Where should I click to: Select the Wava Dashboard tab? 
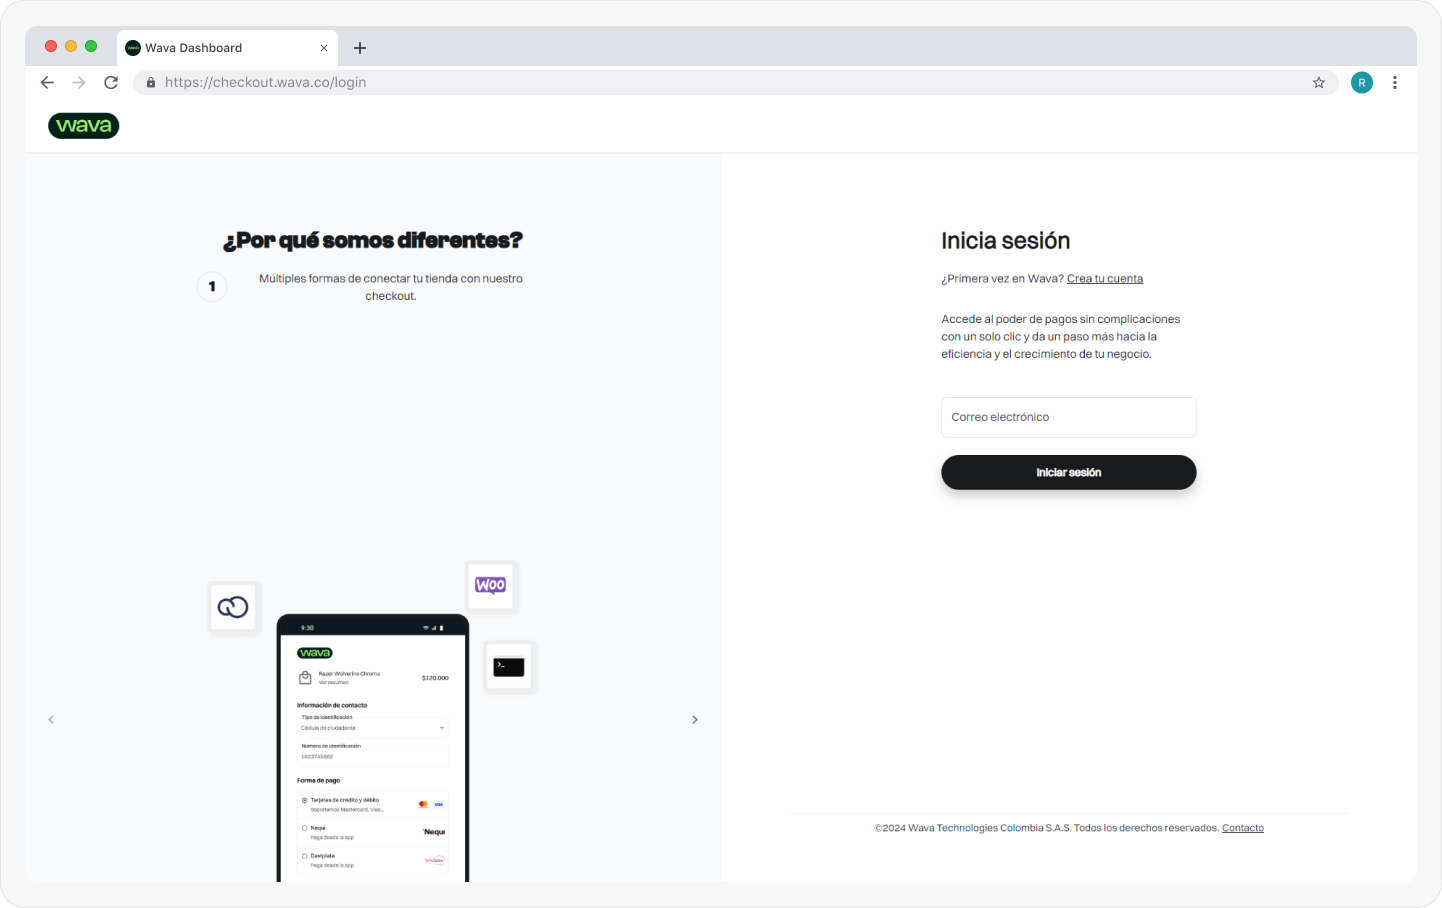tap(227, 48)
